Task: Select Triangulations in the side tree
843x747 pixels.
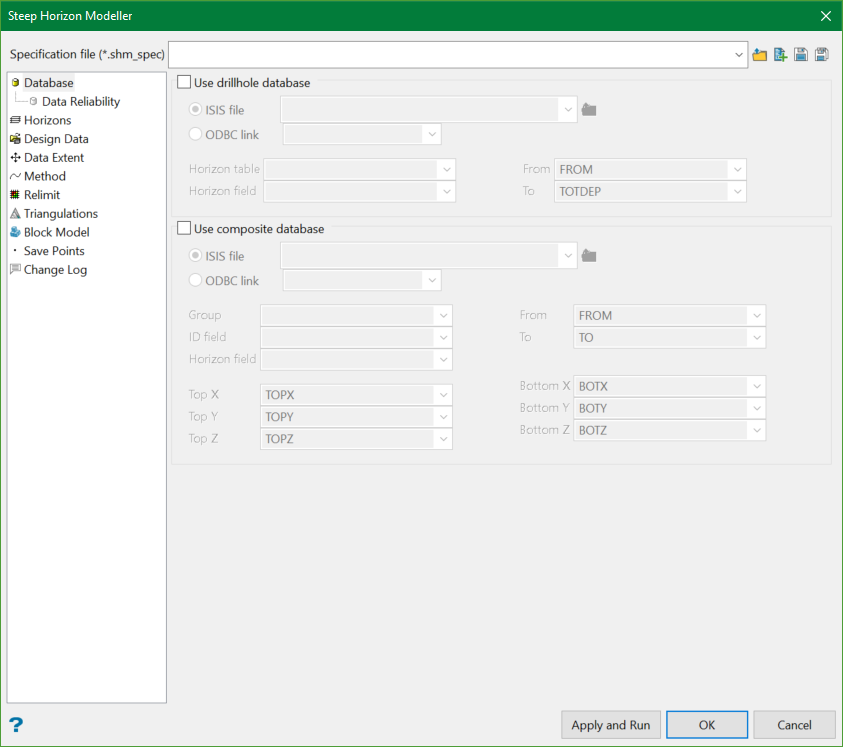Action: coord(60,213)
